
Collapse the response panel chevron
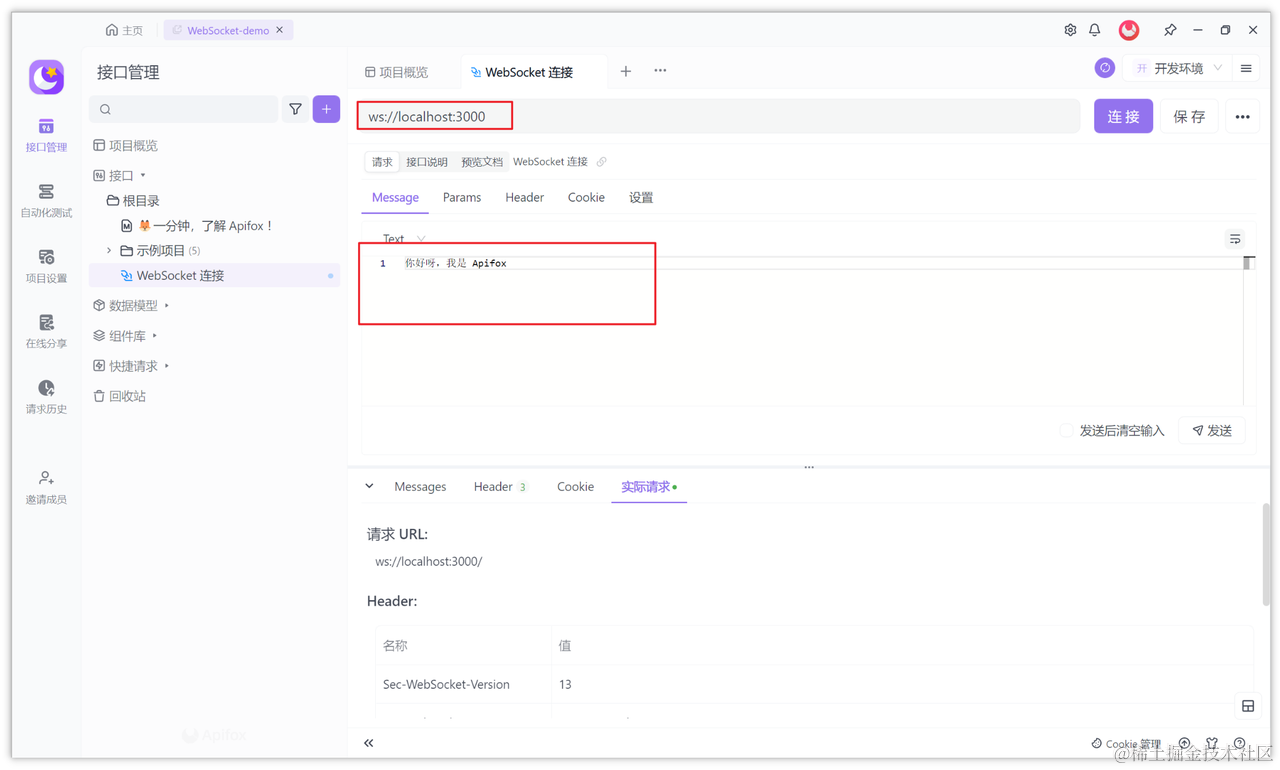(x=369, y=487)
